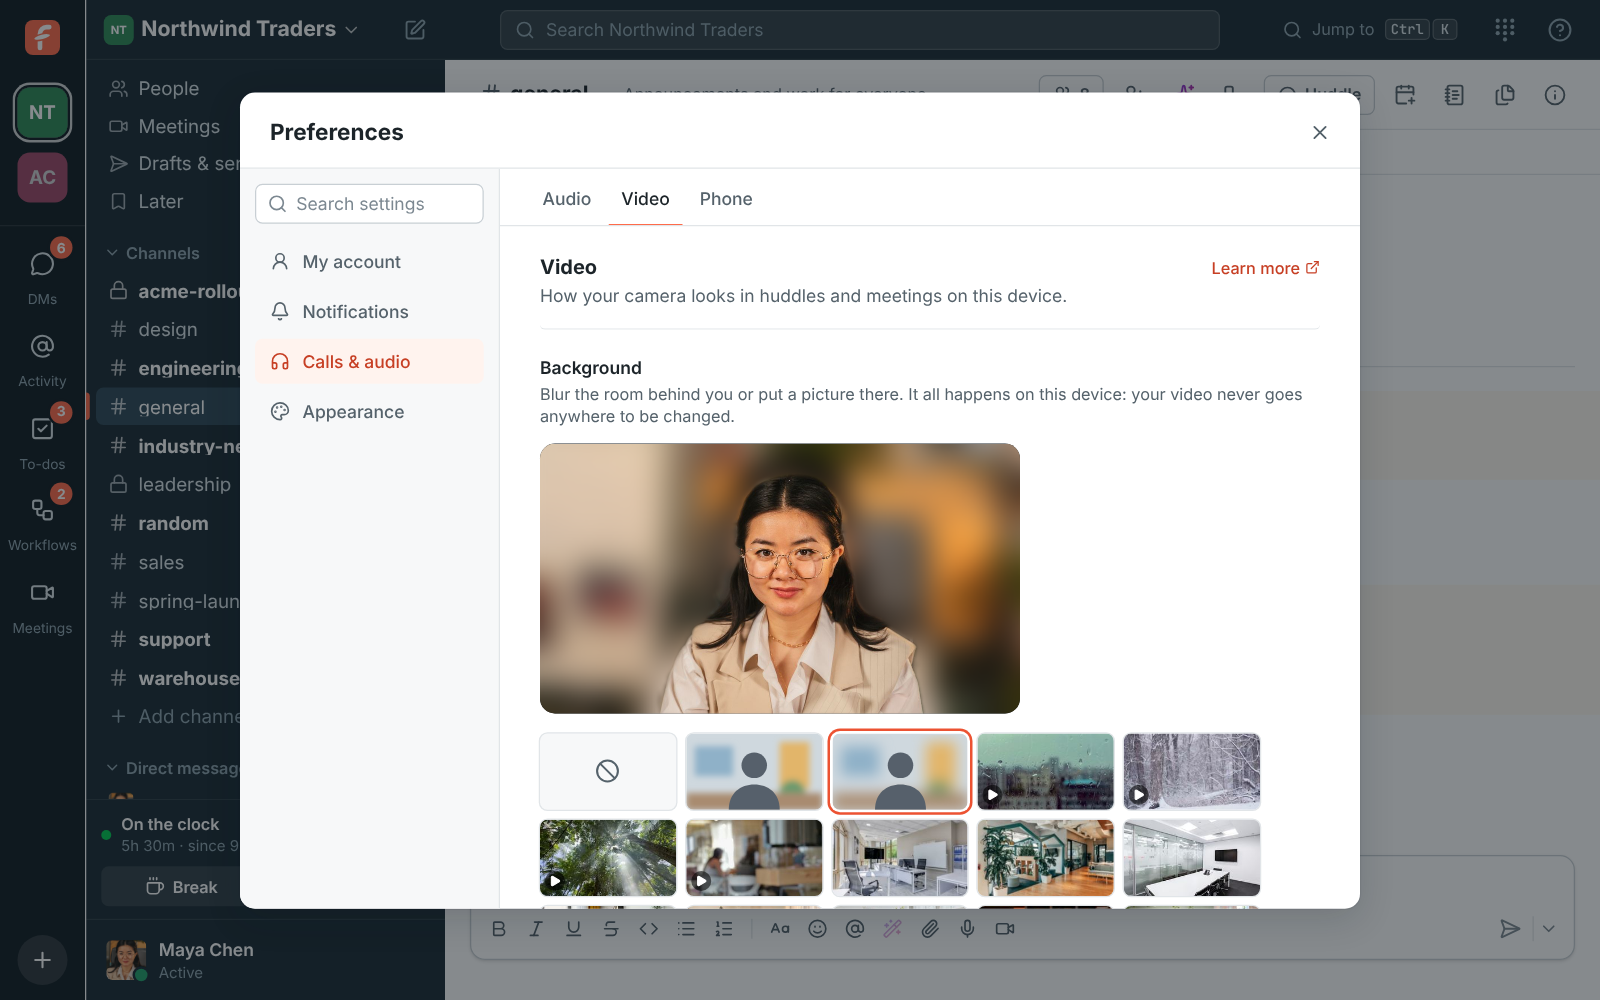Click the add workspace plus button
This screenshot has width=1600, height=1000.
click(42, 960)
